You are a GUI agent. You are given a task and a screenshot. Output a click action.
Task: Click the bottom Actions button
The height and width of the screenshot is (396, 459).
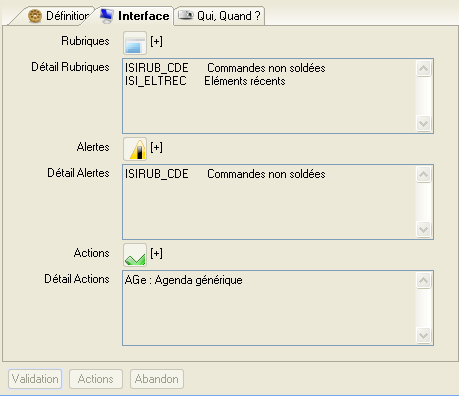96,379
